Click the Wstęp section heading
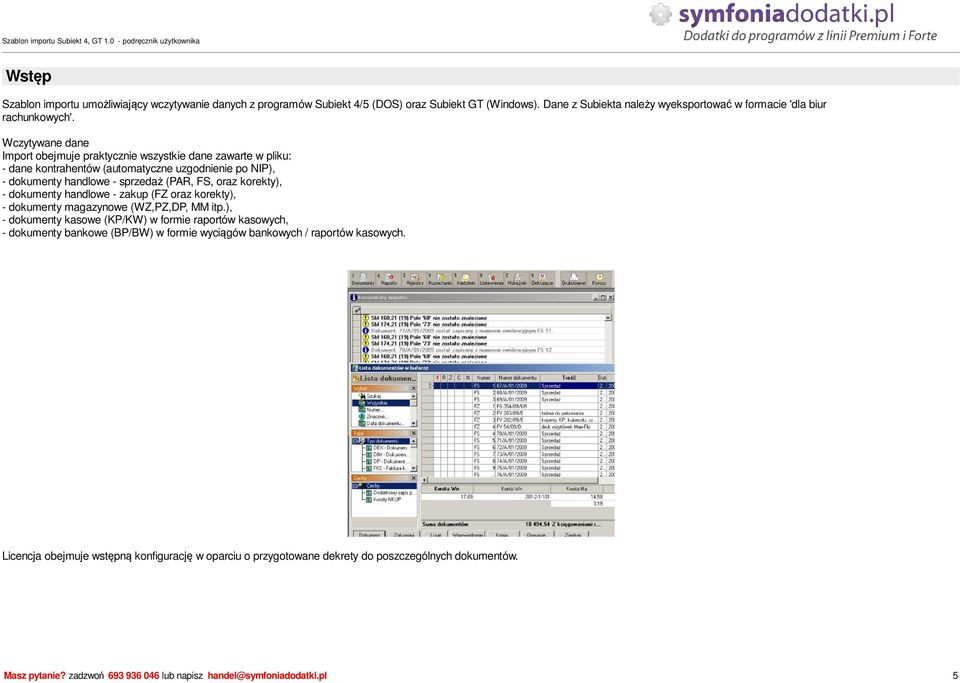This screenshot has width=960, height=683. (x=29, y=77)
